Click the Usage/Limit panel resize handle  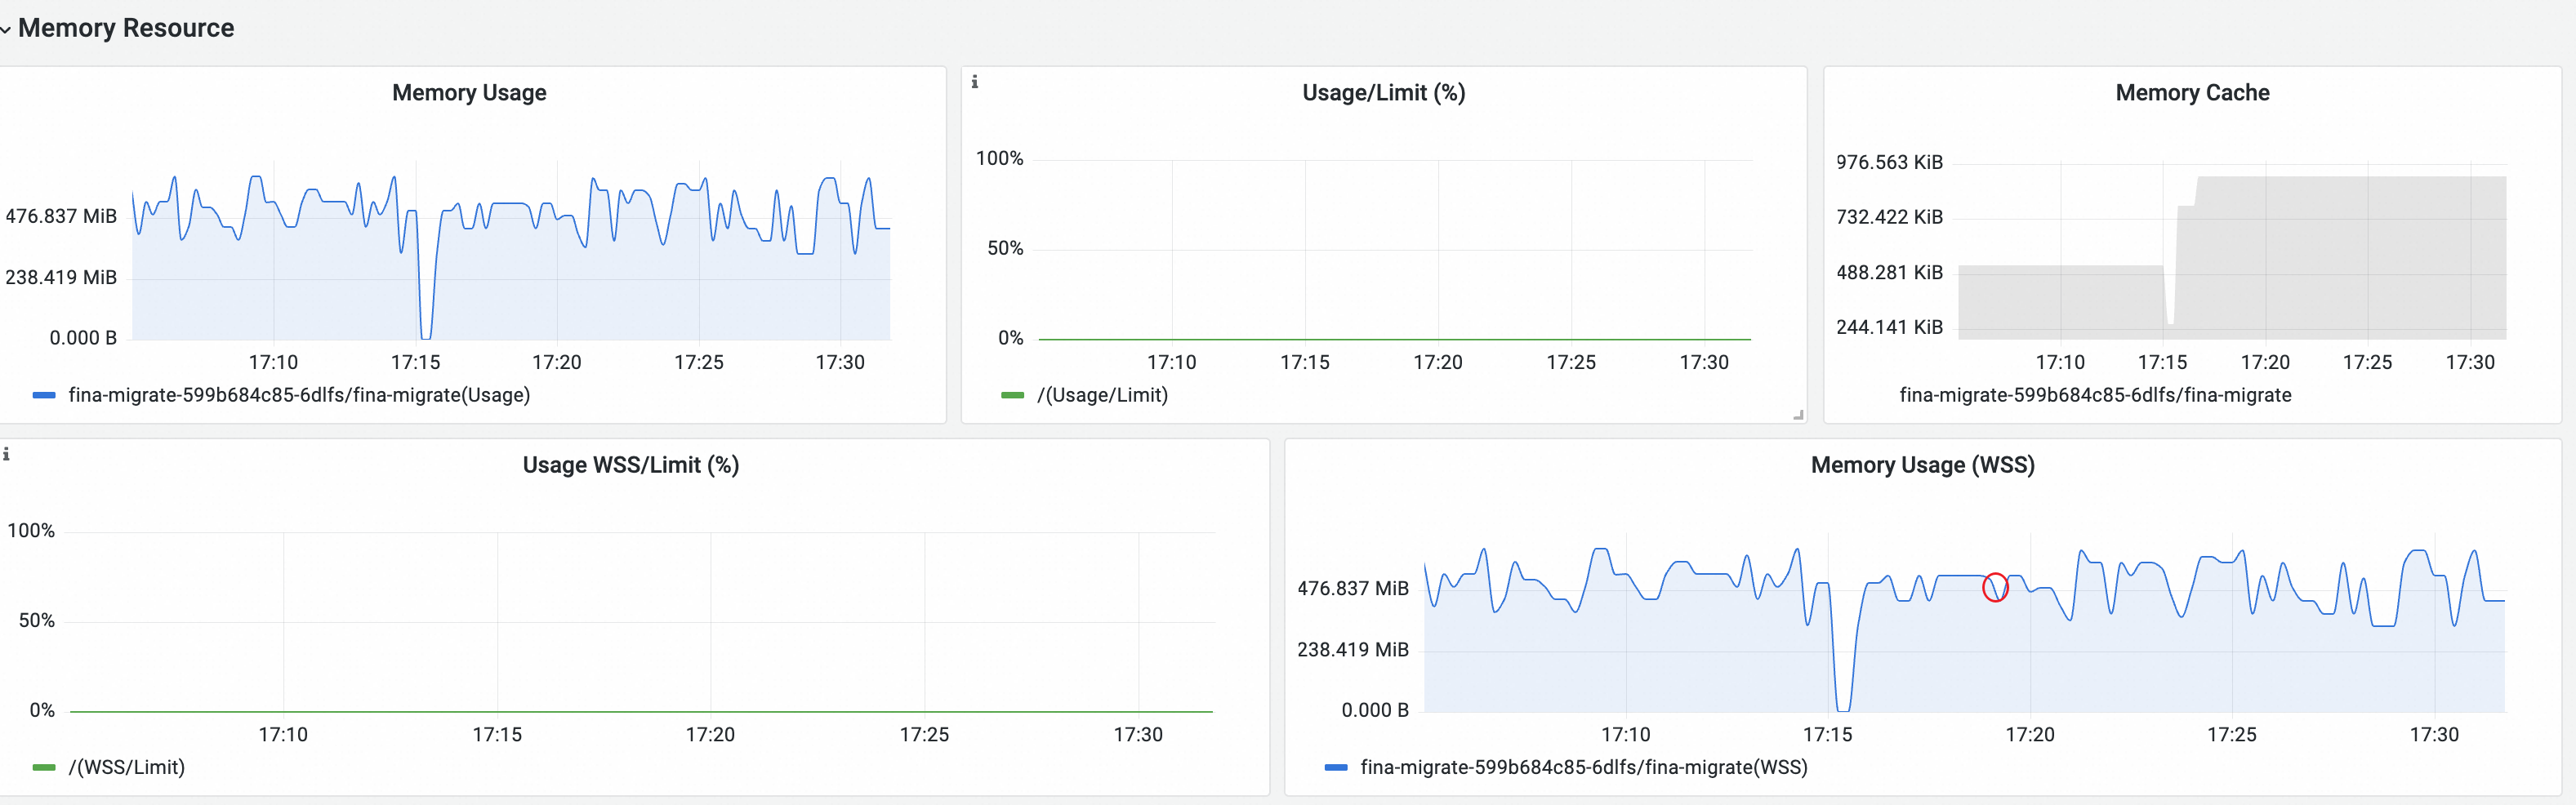(x=1798, y=414)
